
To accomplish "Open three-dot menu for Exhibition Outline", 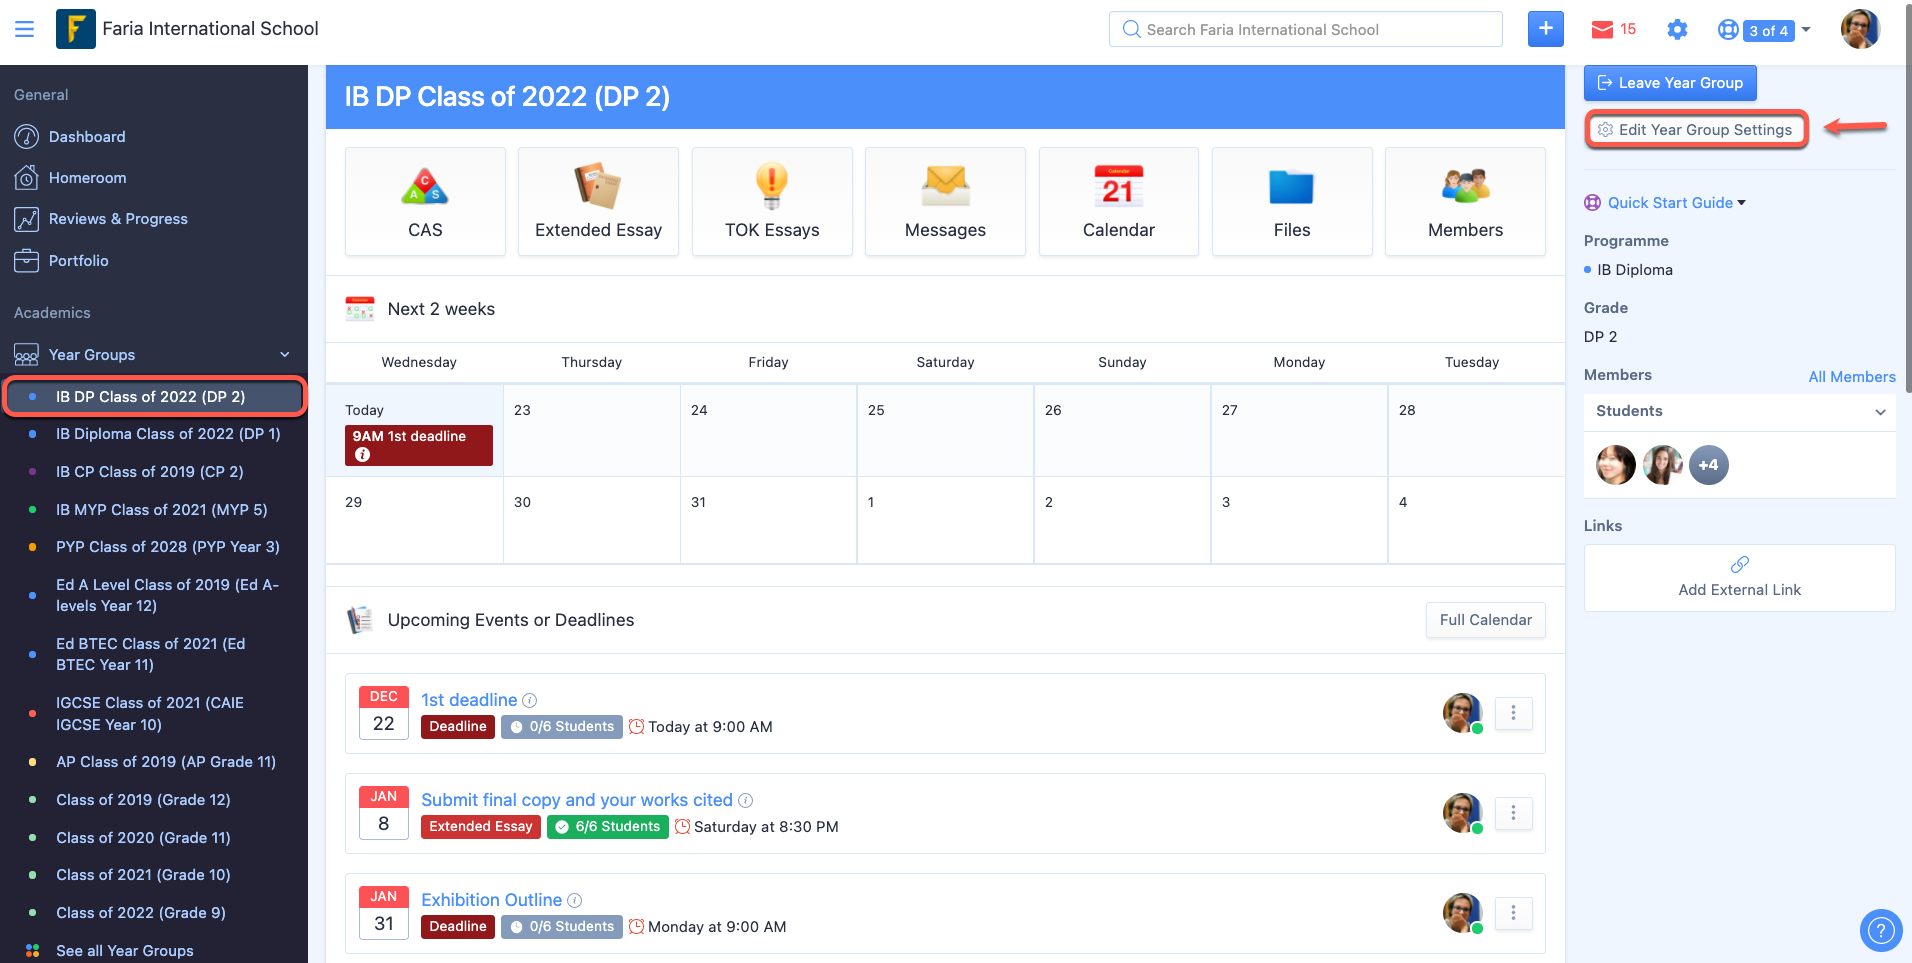I will coord(1513,913).
